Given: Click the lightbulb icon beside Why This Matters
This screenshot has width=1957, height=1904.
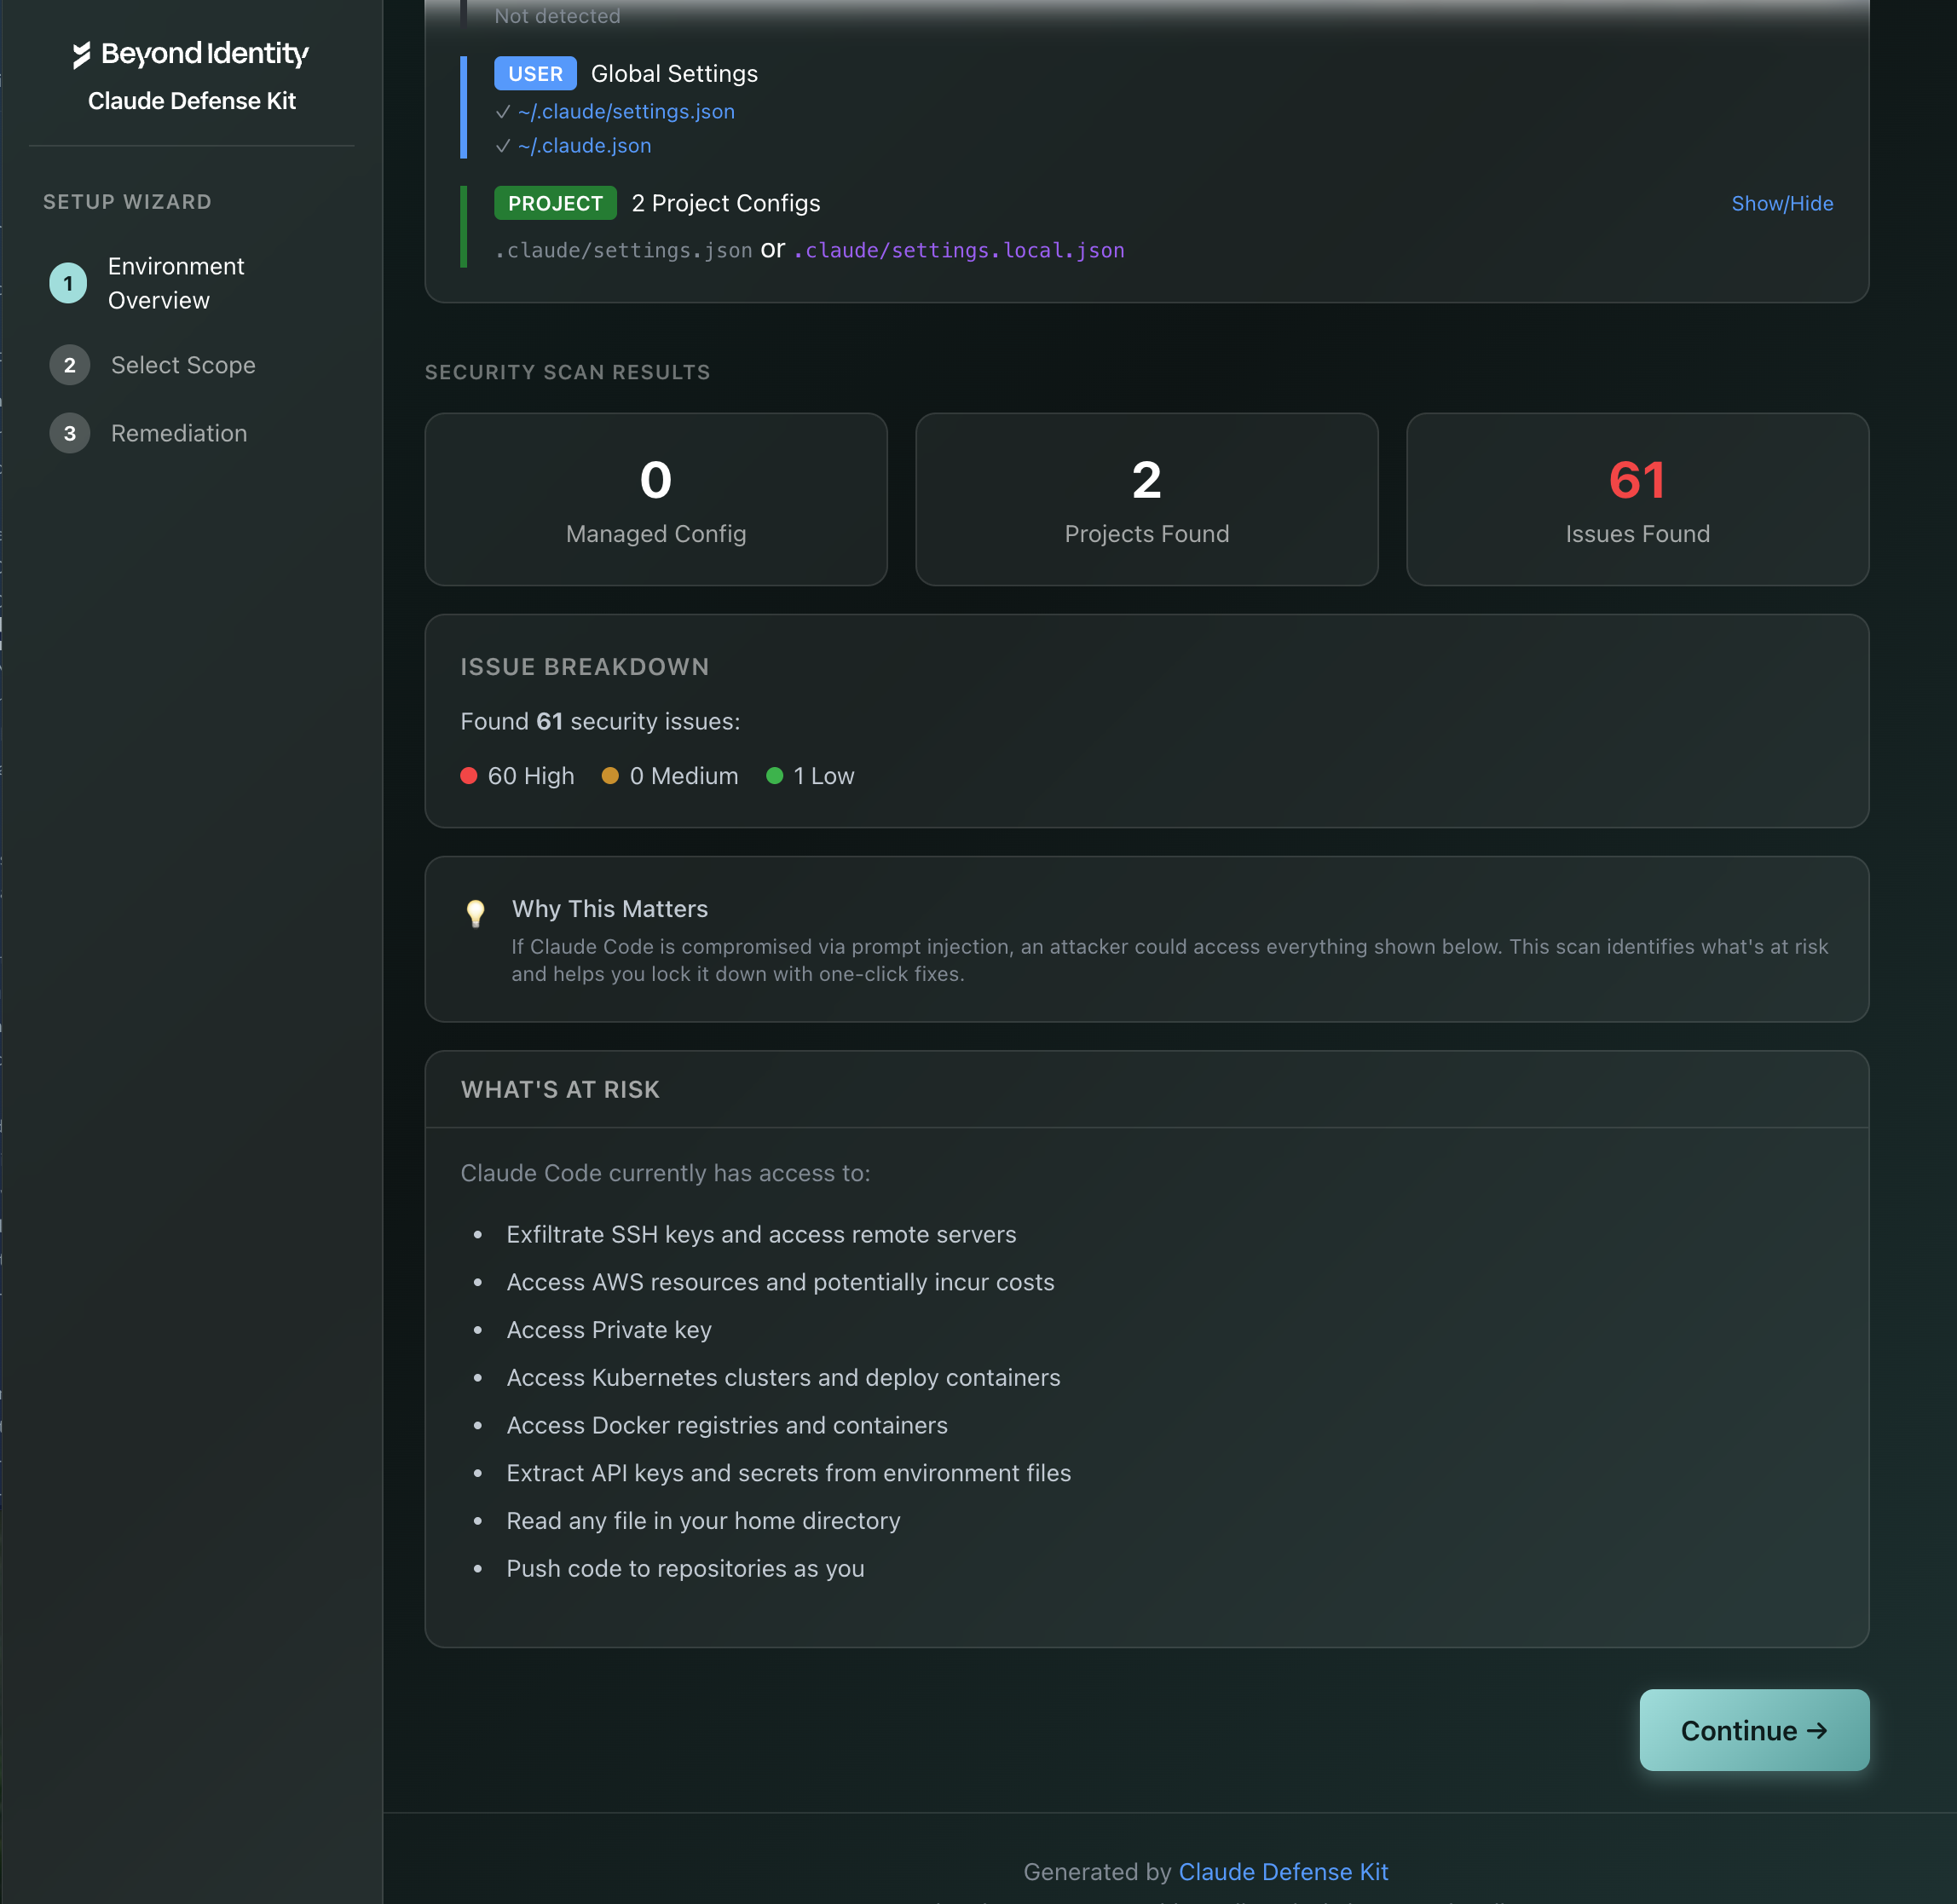Looking at the screenshot, I should tap(476, 912).
